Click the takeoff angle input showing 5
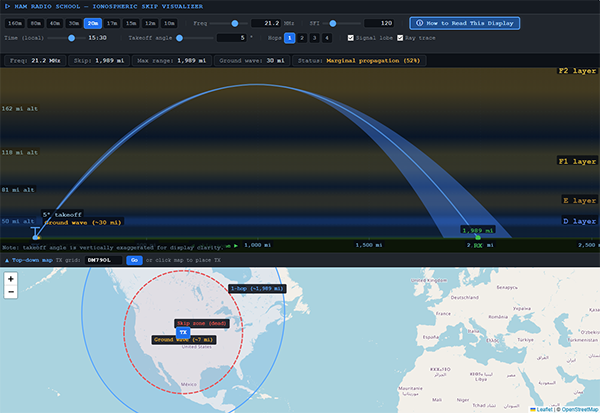The width and height of the screenshot is (600, 413). click(232, 38)
